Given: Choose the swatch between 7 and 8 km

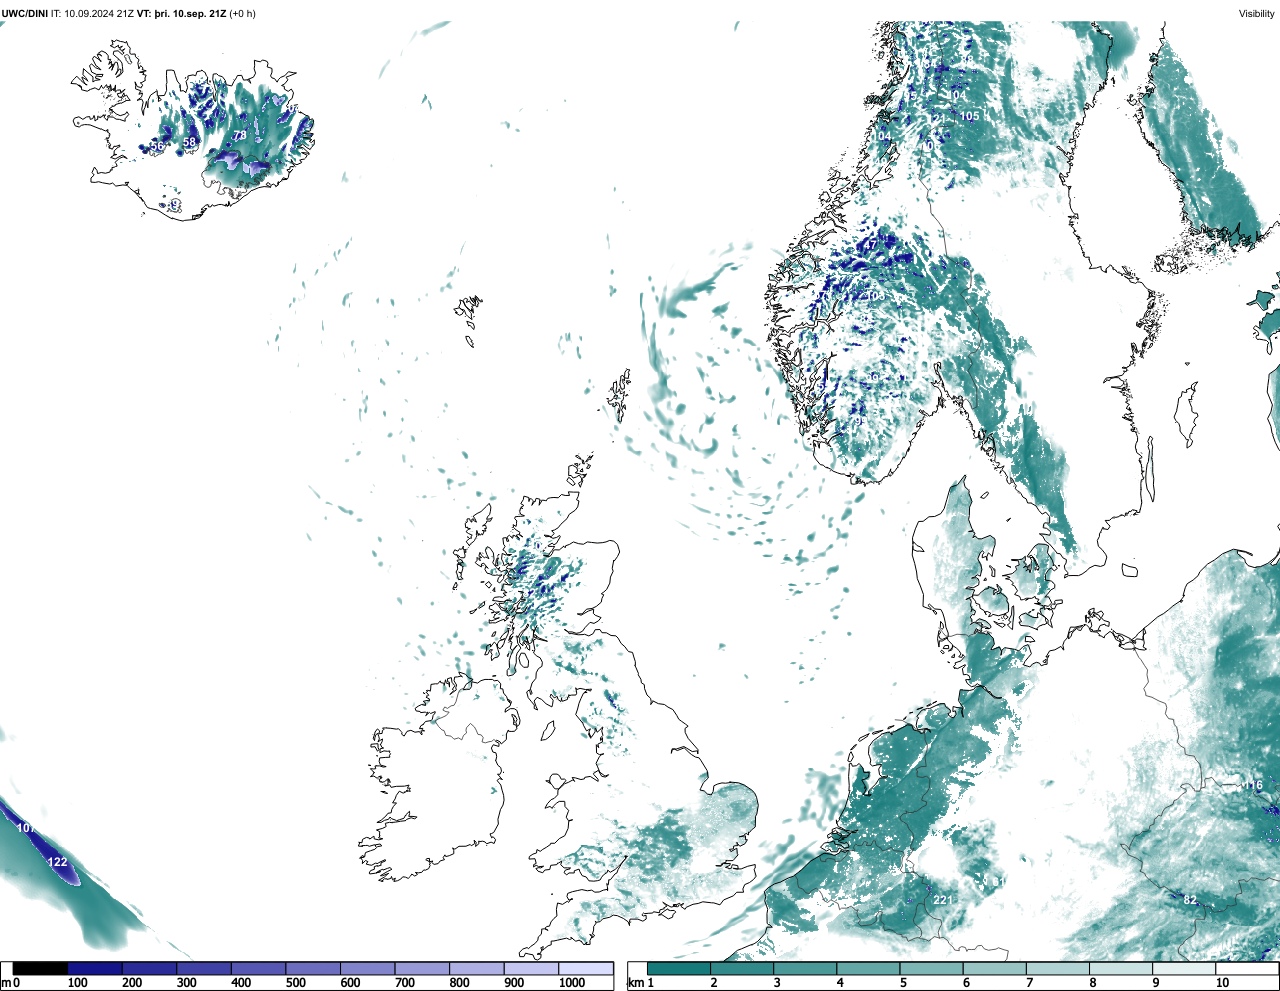Looking at the screenshot, I should (1057, 969).
